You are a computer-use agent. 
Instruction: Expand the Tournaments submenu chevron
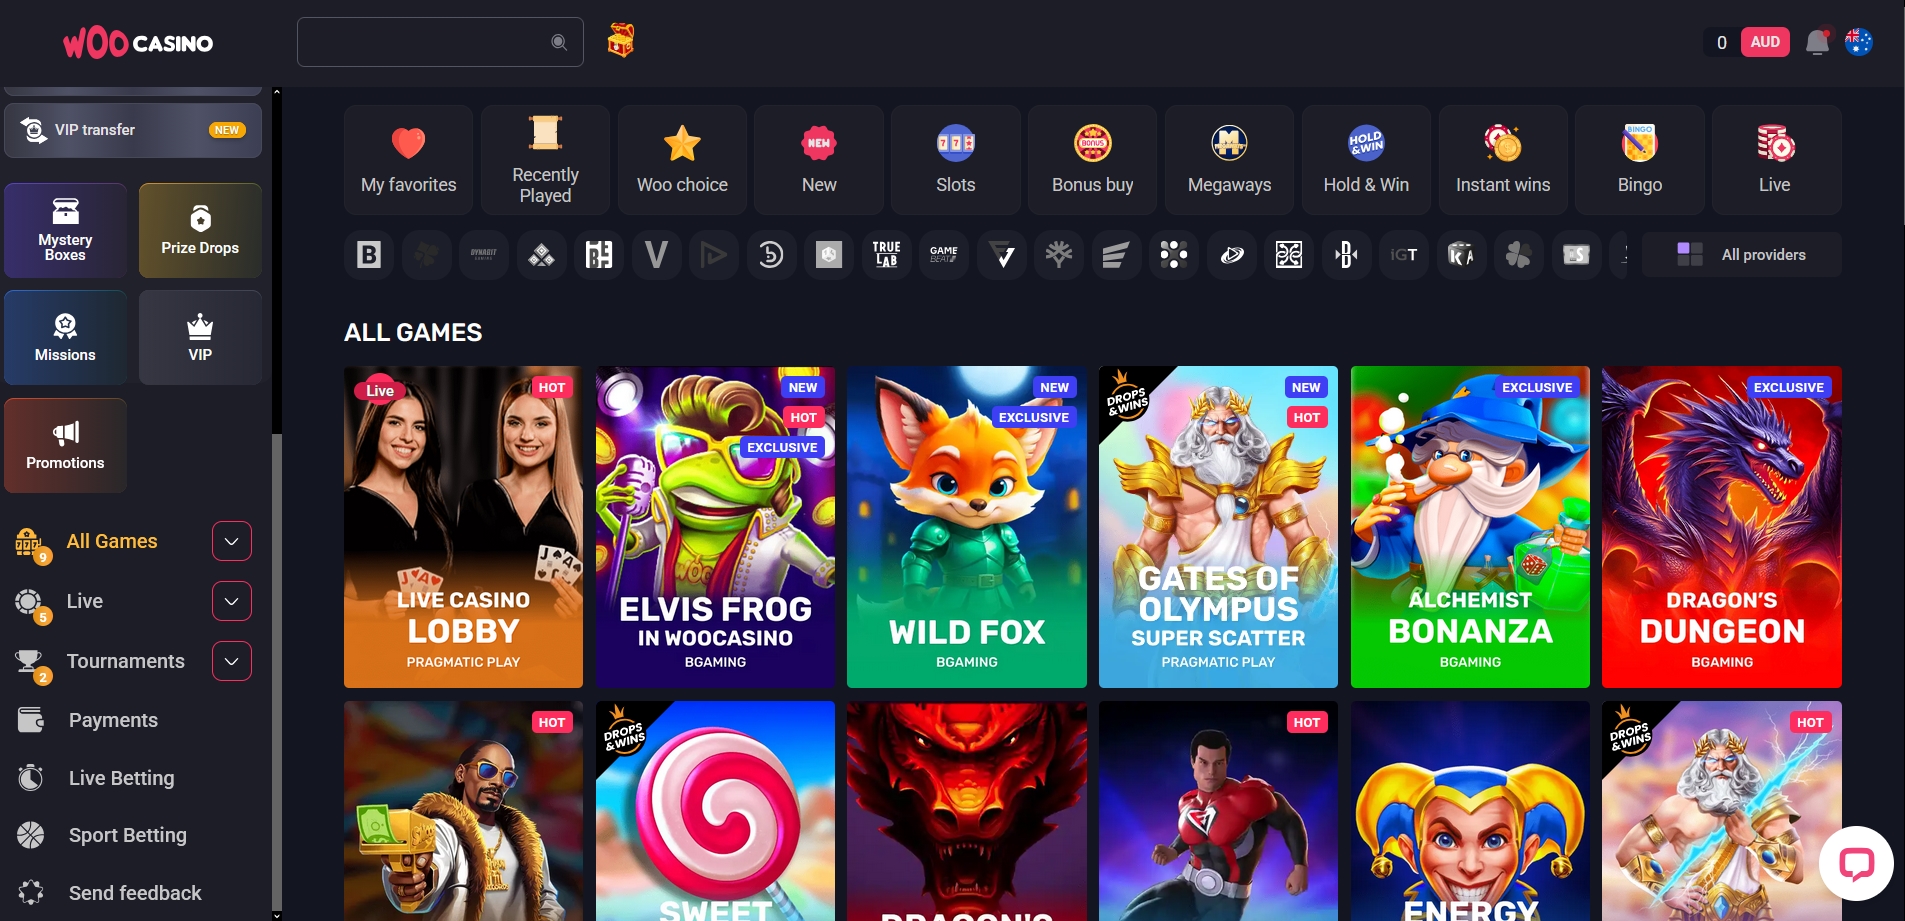point(231,661)
